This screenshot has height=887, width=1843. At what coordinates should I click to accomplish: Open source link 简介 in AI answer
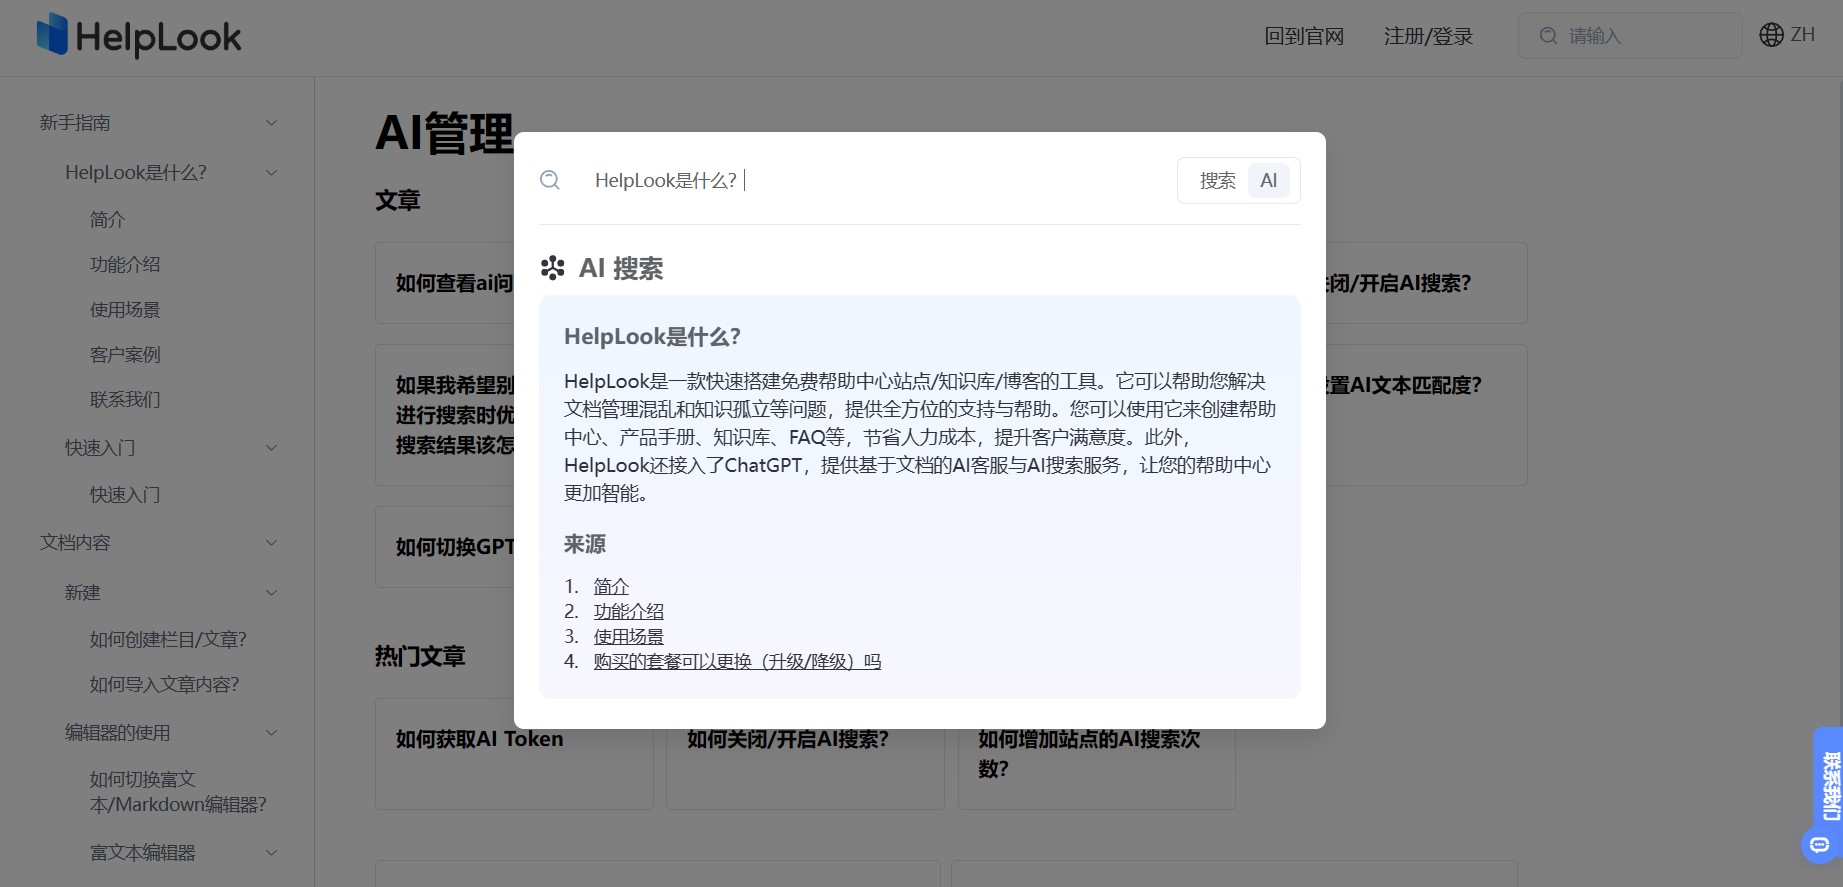(x=611, y=586)
